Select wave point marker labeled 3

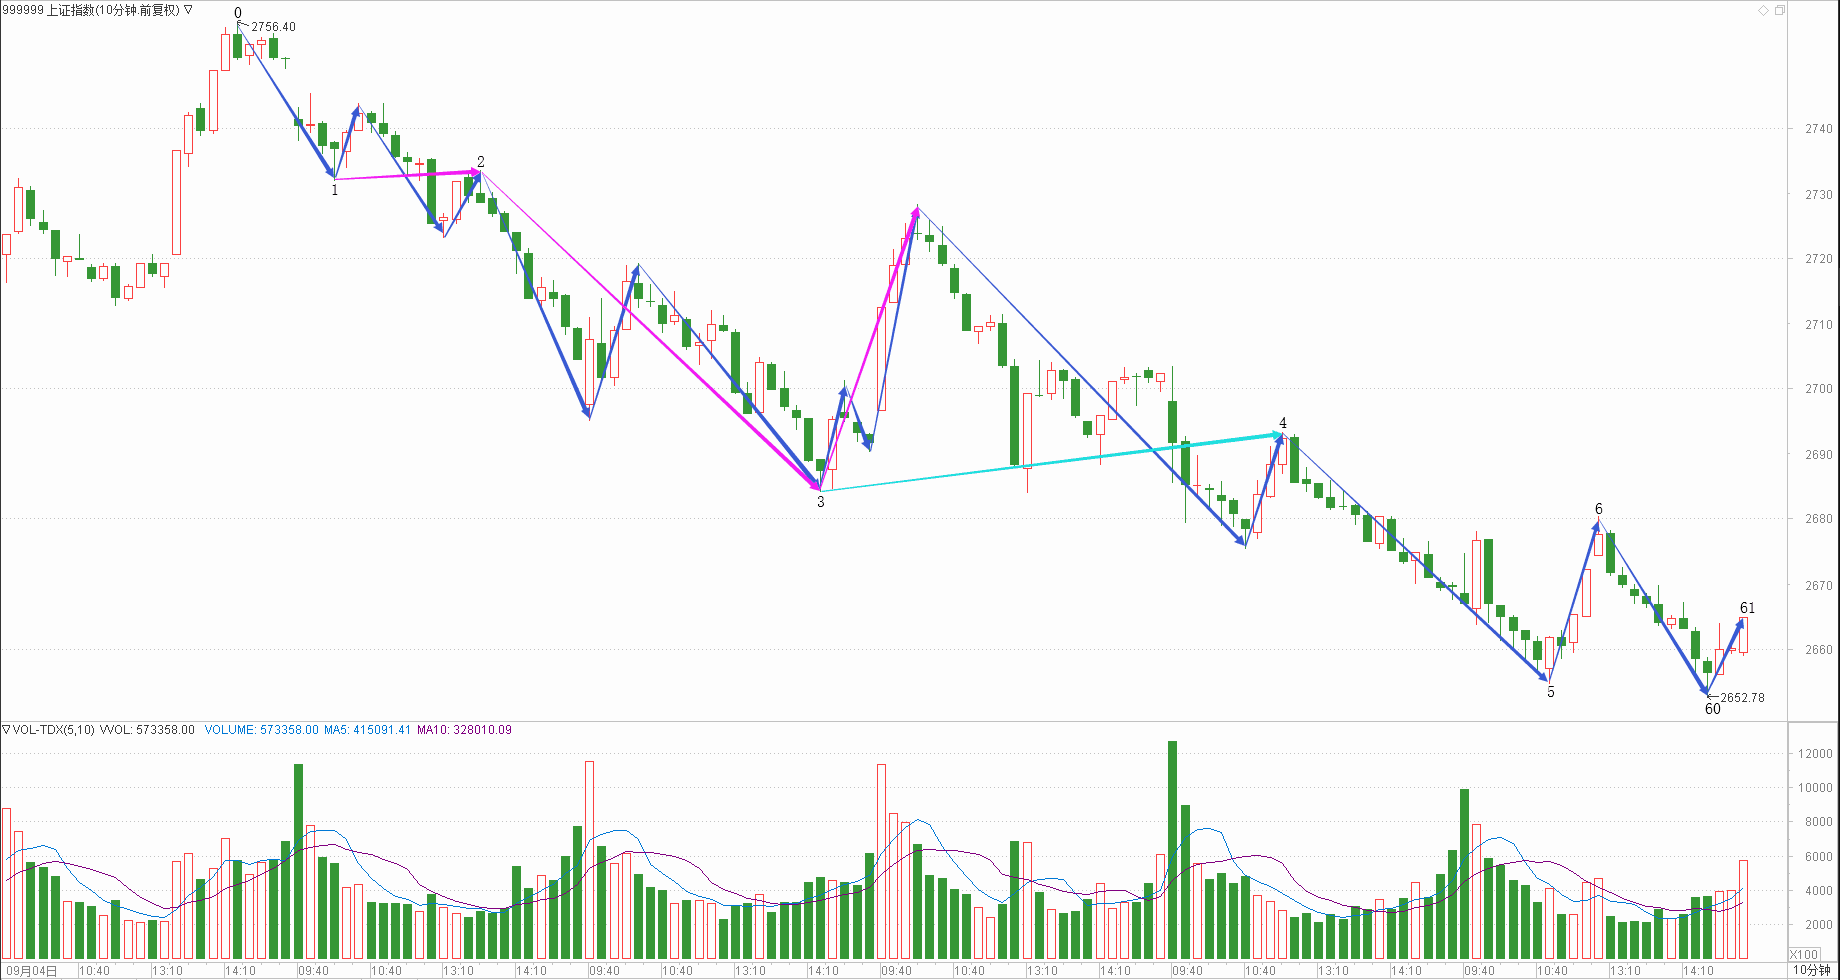point(821,502)
